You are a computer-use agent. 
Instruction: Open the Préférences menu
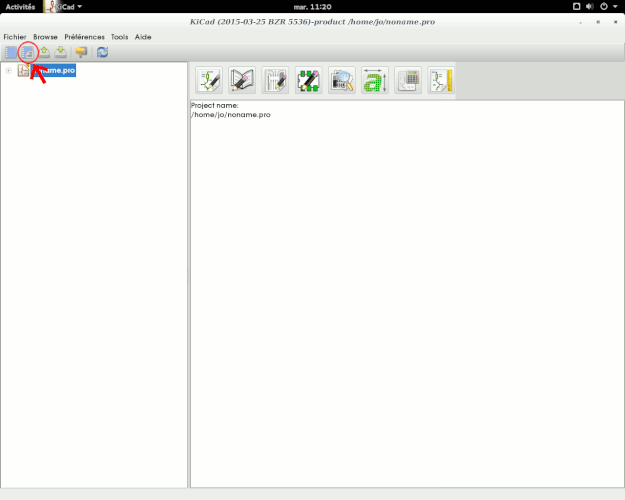[x=84, y=37]
